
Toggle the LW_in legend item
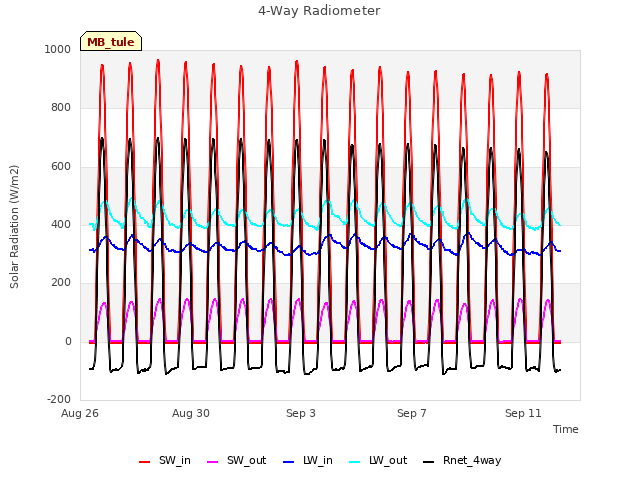[308, 461]
